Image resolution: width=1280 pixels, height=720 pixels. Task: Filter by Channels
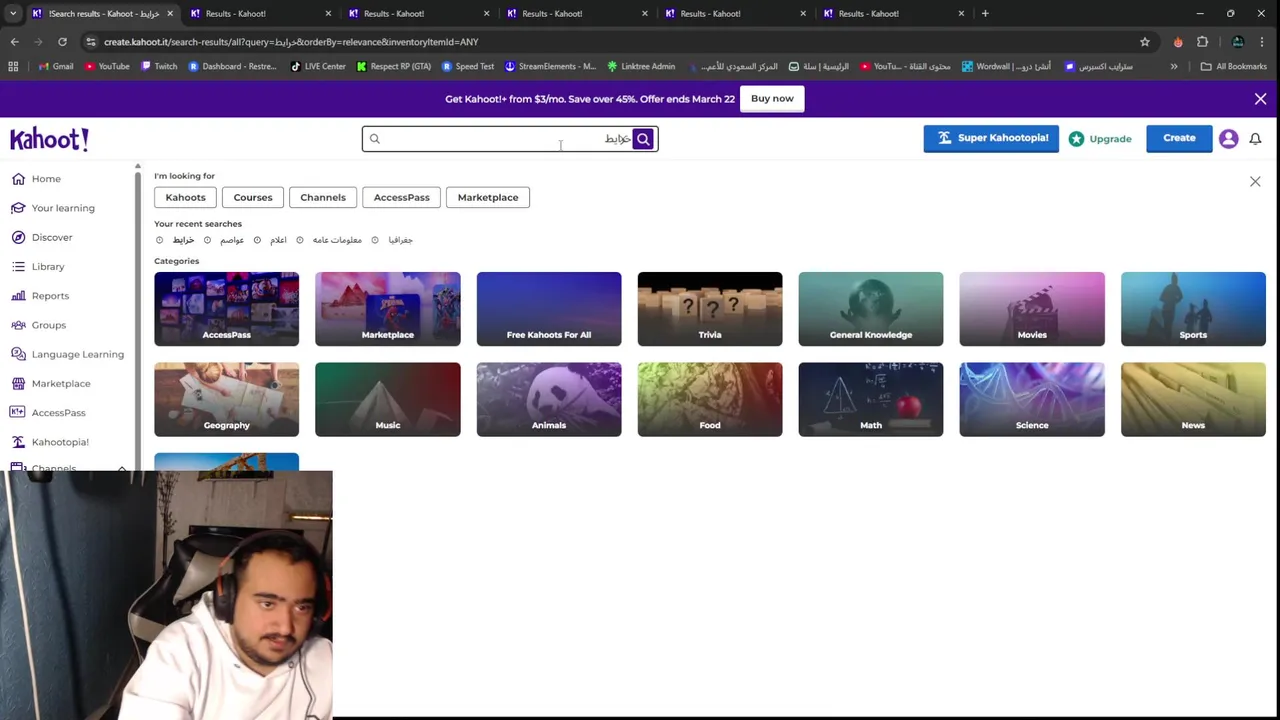pyautogui.click(x=323, y=197)
